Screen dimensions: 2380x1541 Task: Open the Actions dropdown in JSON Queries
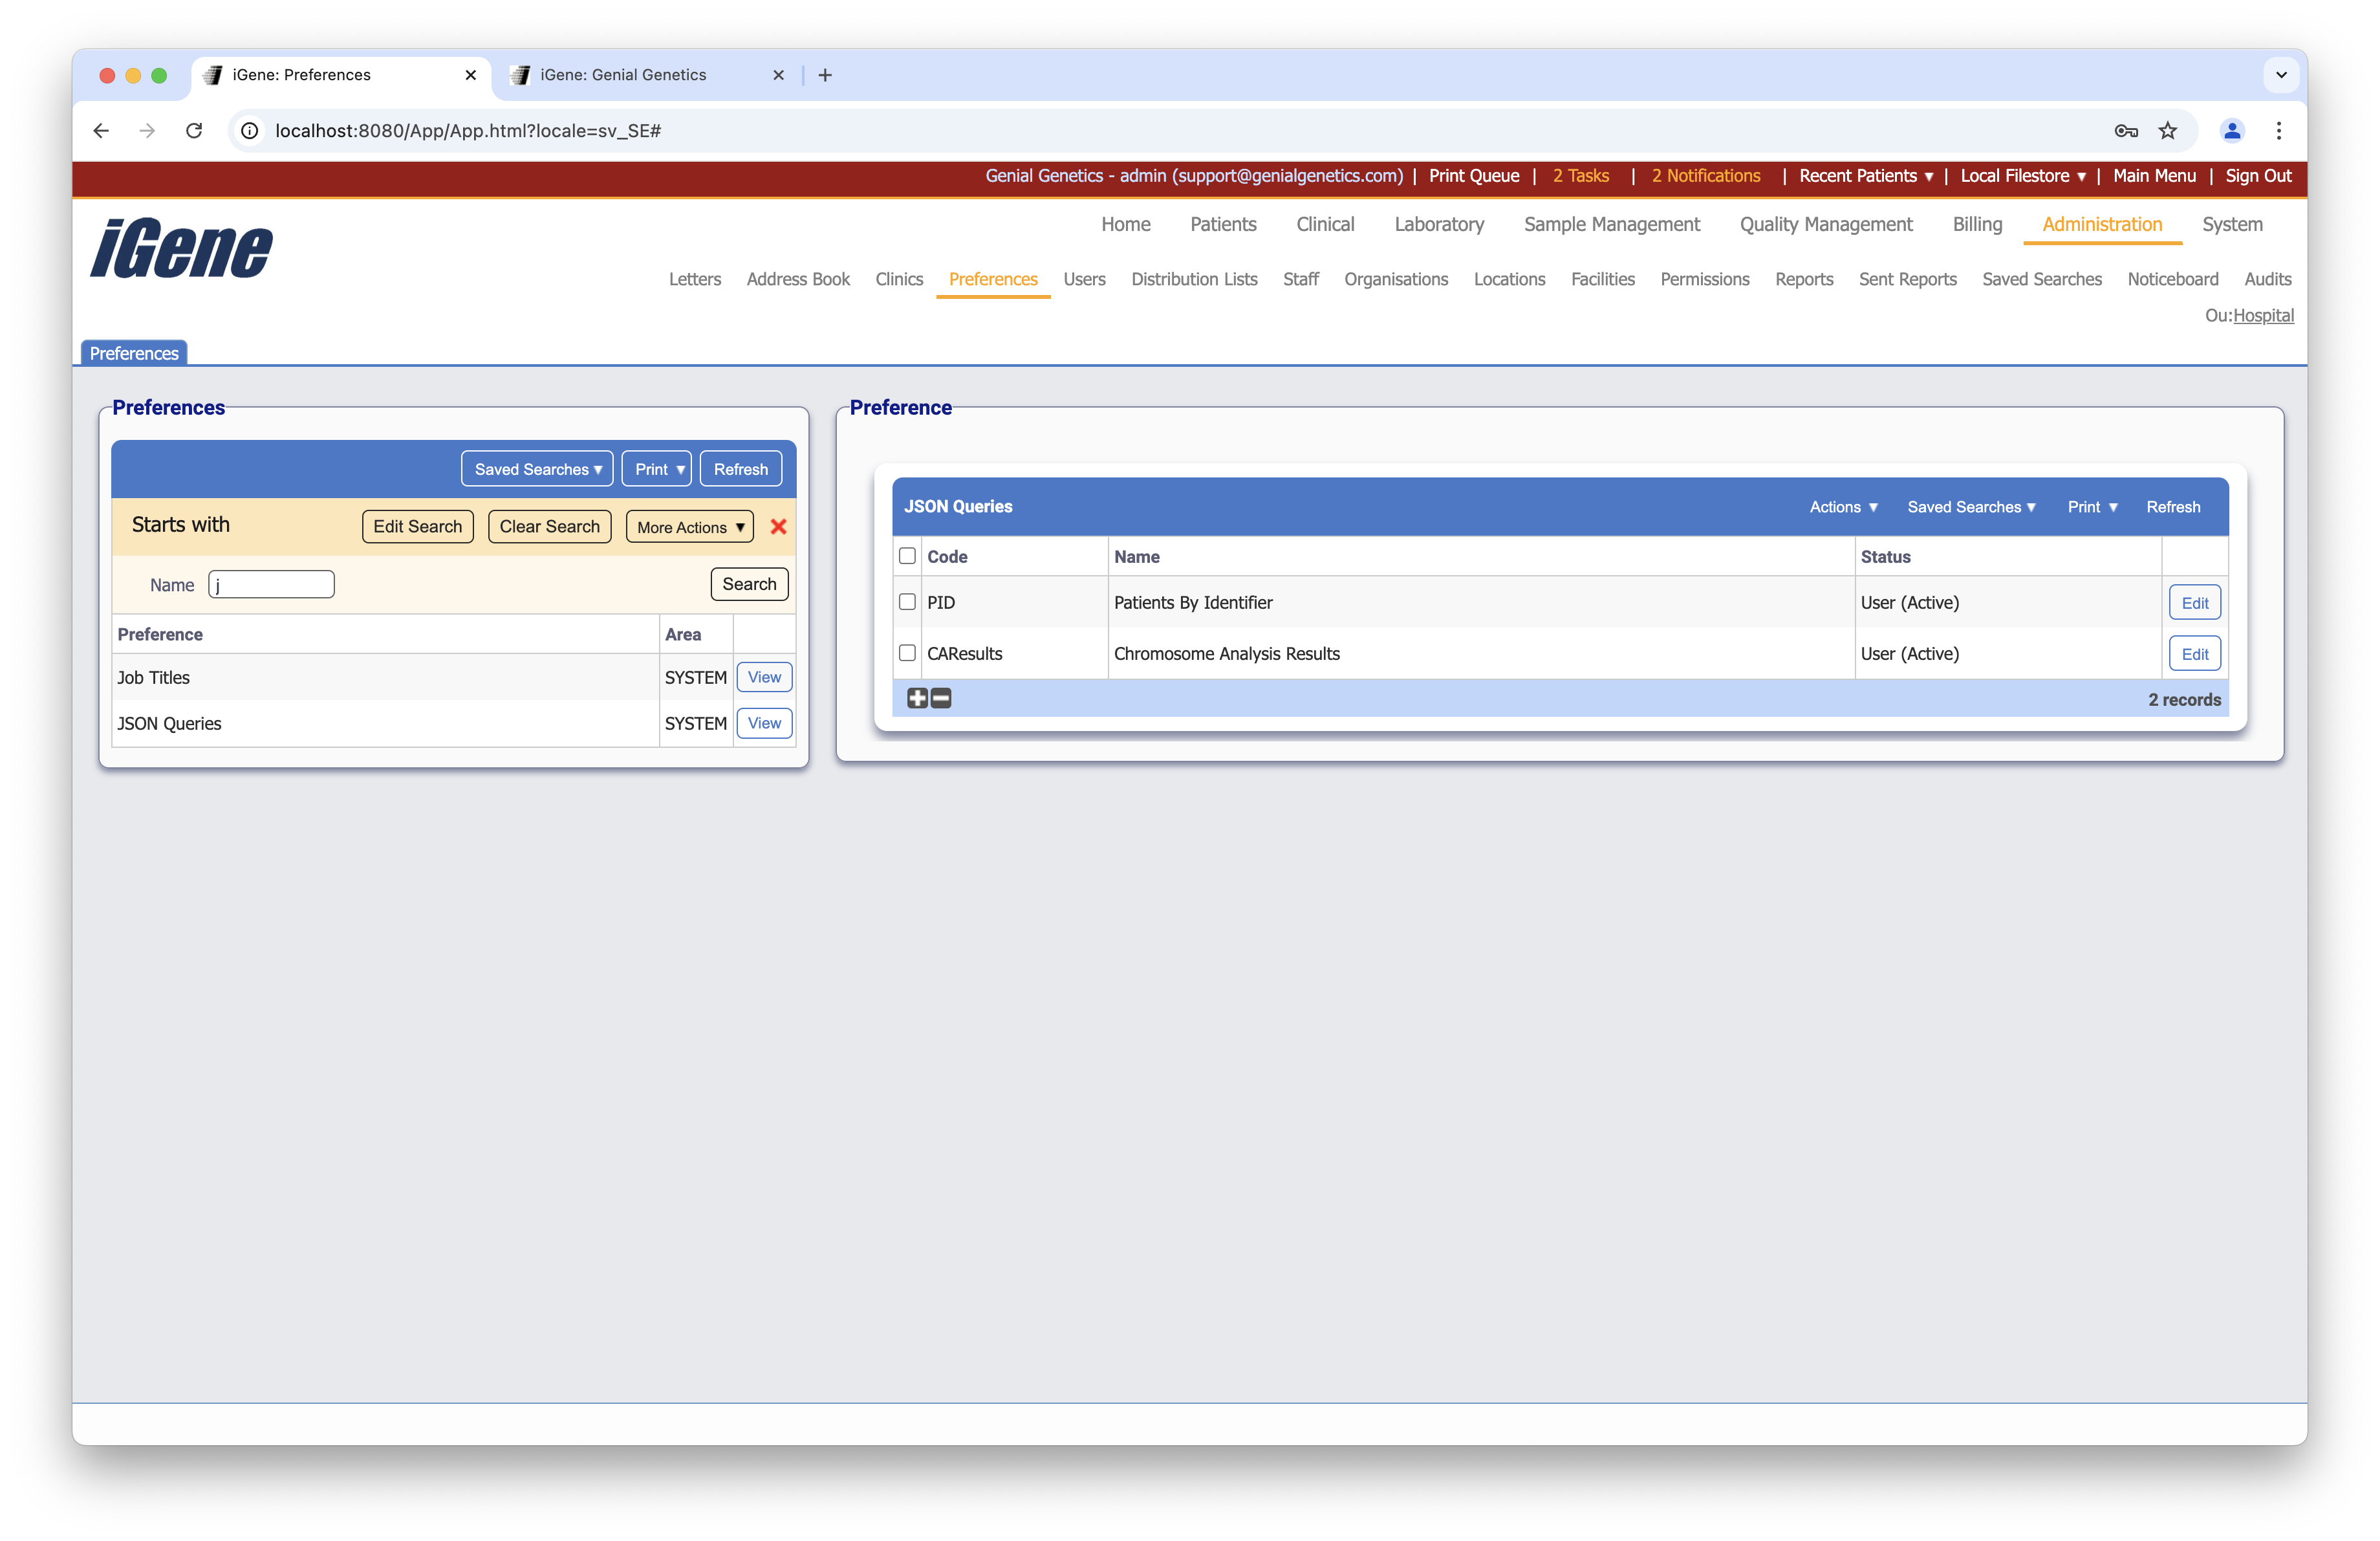[1843, 507]
